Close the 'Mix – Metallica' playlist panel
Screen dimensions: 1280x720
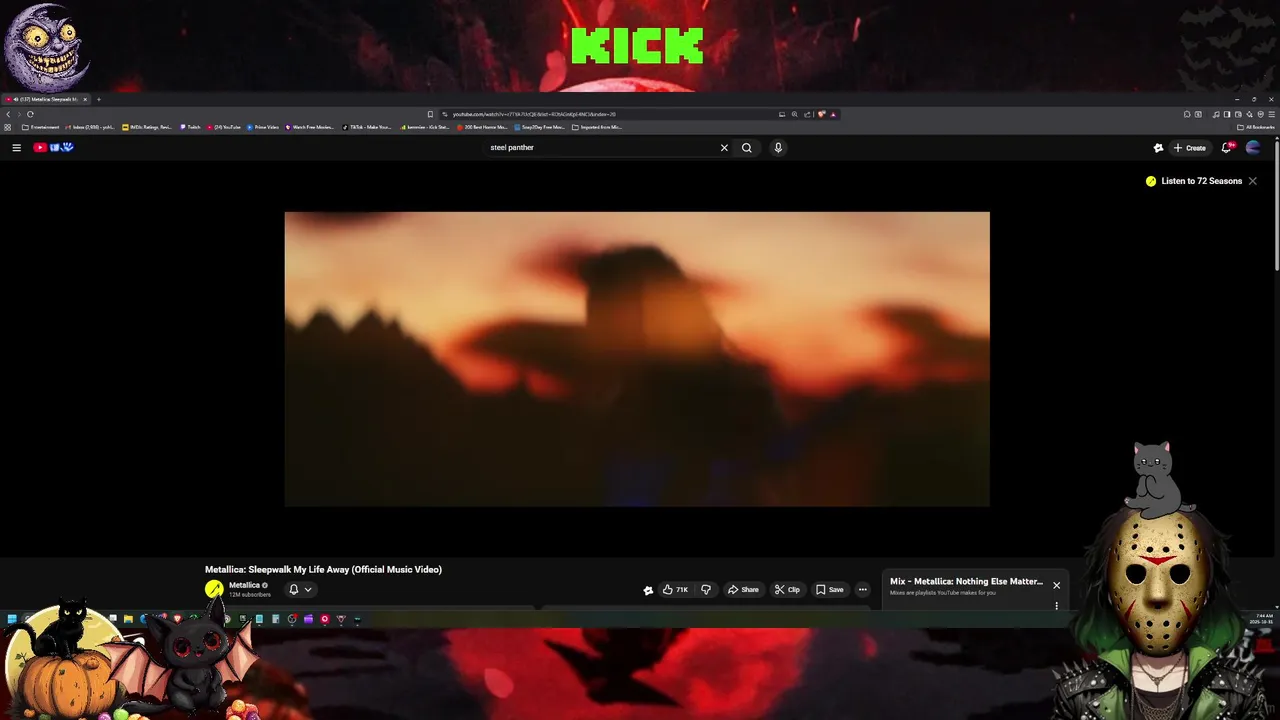pyautogui.click(x=1056, y=585)
